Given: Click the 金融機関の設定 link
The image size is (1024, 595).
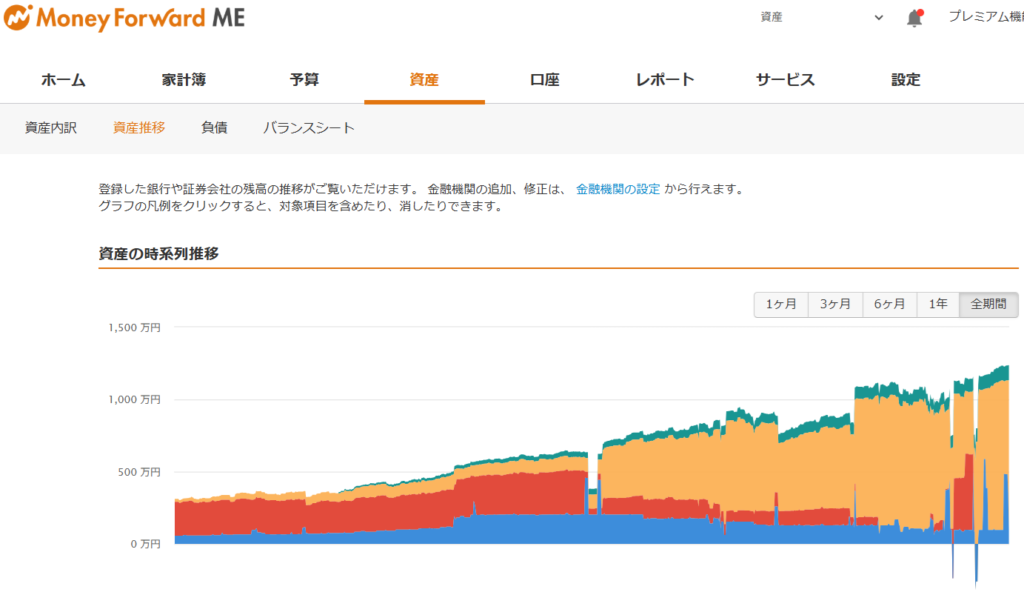Looking at the screenshot, I should tap(617, 189).
